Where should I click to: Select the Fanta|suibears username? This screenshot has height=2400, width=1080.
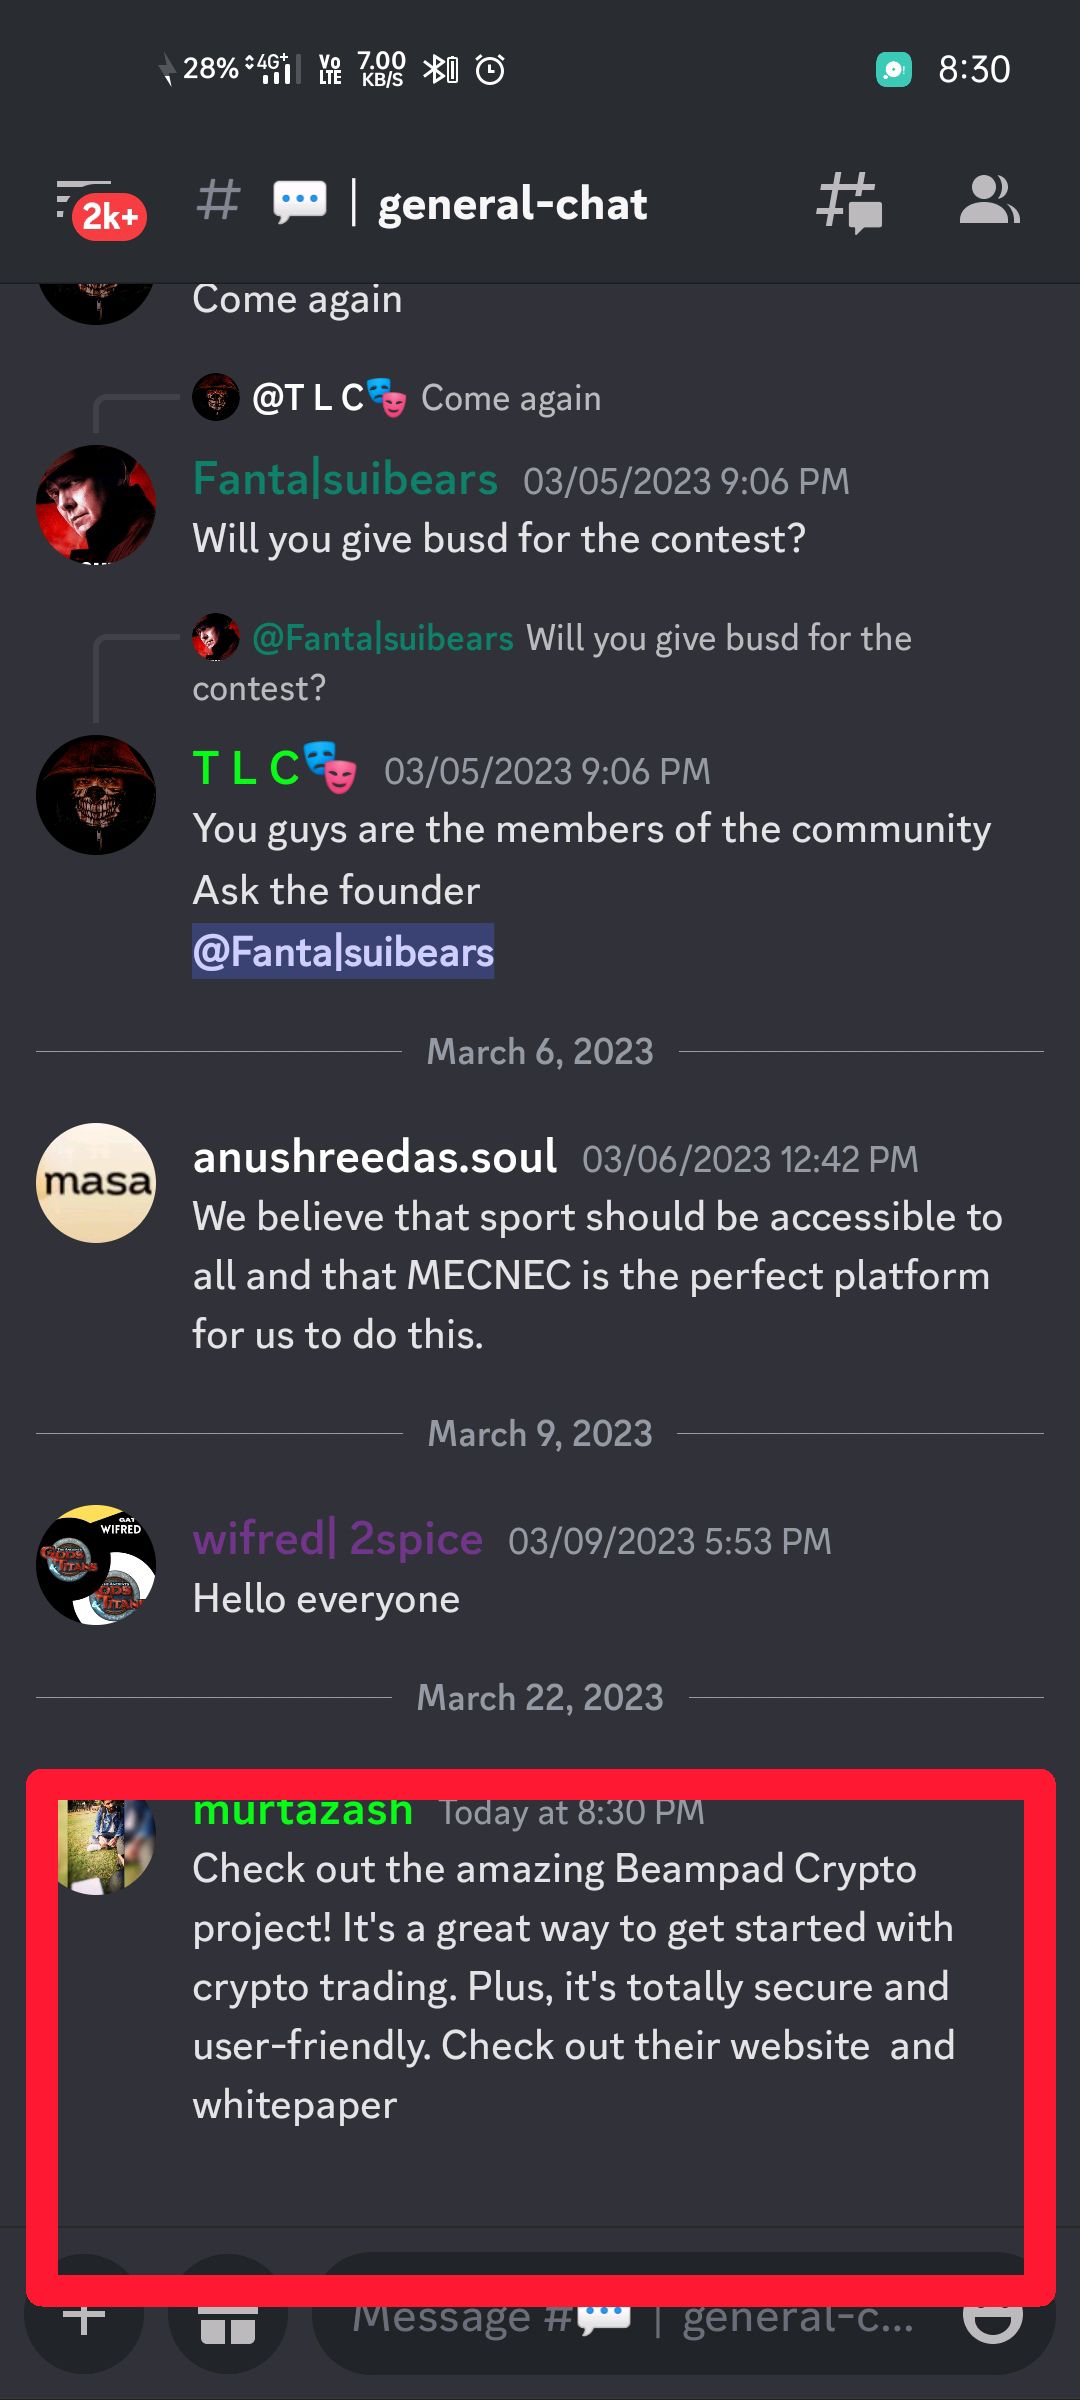[x=345, y=479]
